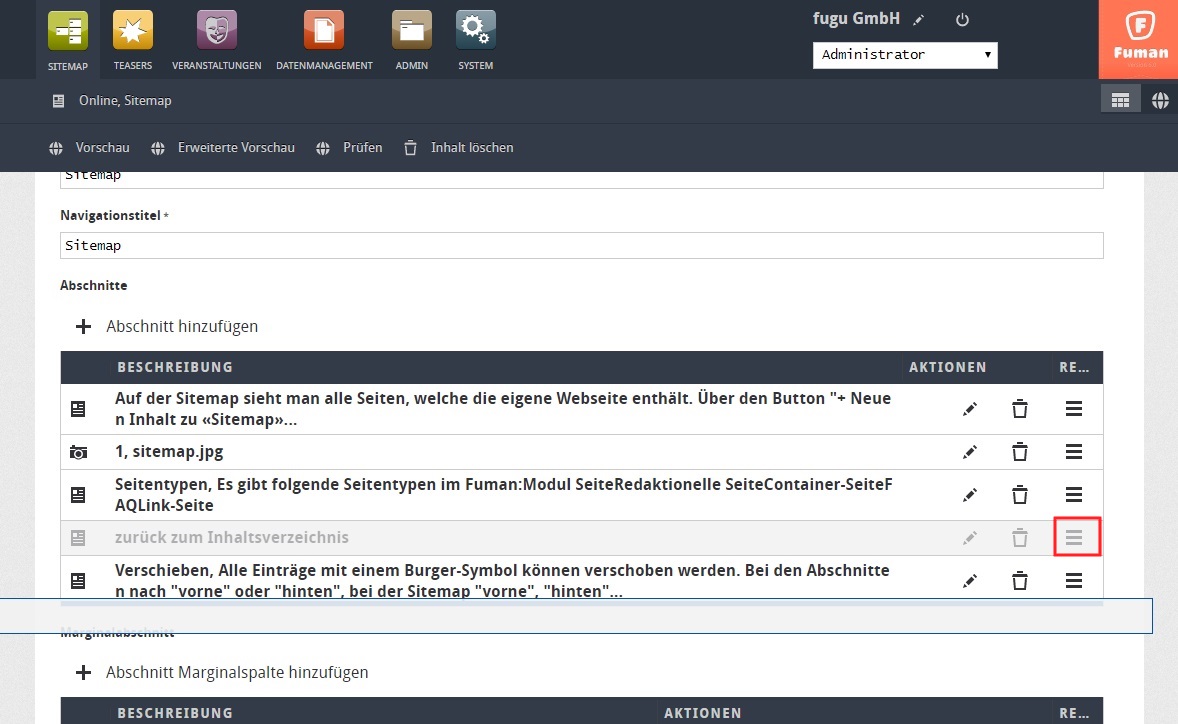Switch to the grid view toggle
Image resolution: width=1178 pixels, height=724 pixels.
1120,100
